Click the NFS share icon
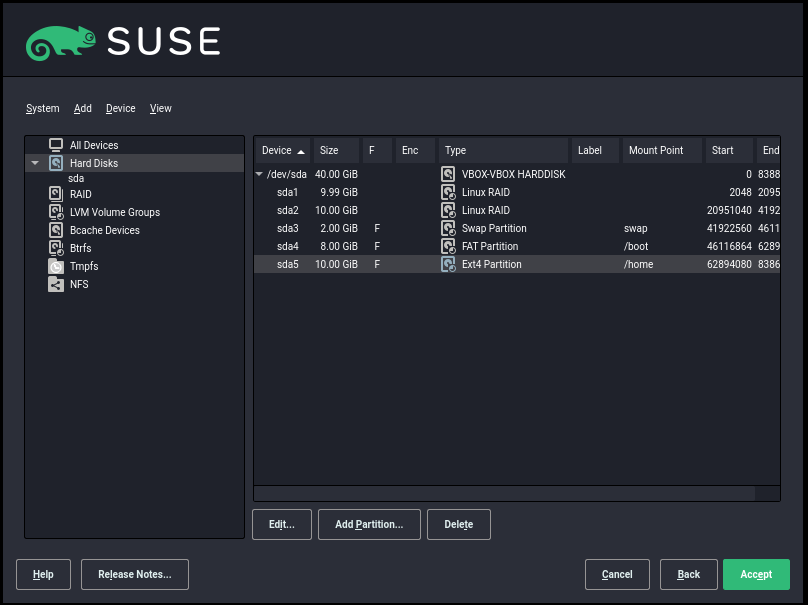This screenshot has height=605, width=808. coord(56,284)
